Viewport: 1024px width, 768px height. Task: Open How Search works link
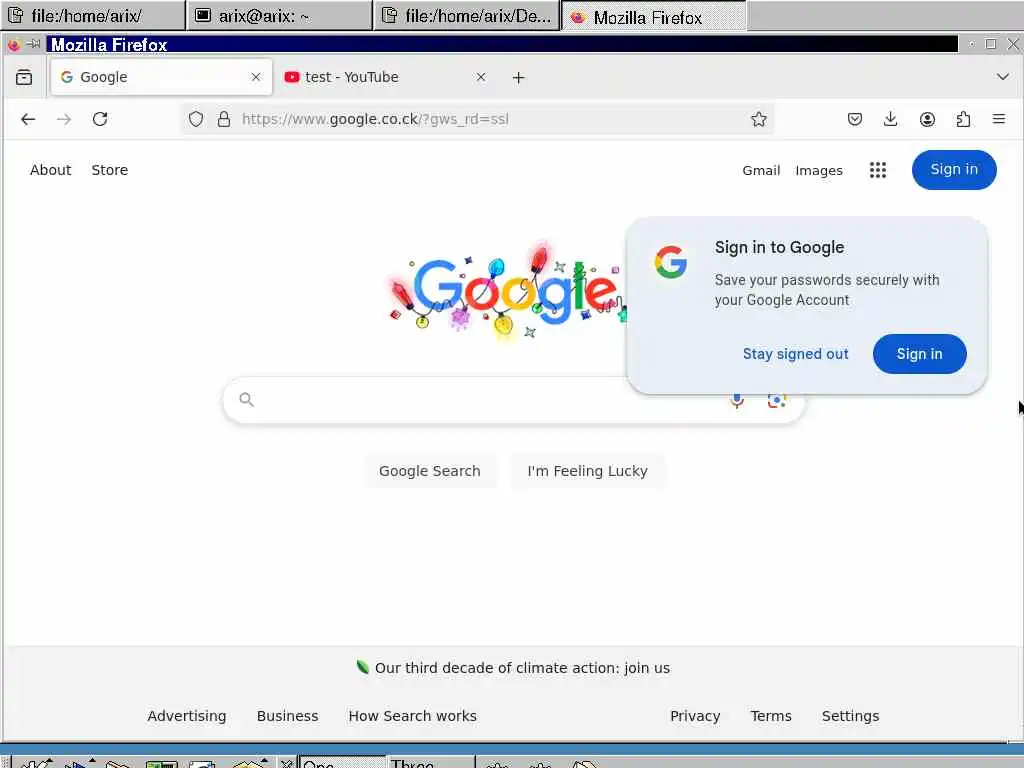[x=413, y=716]
